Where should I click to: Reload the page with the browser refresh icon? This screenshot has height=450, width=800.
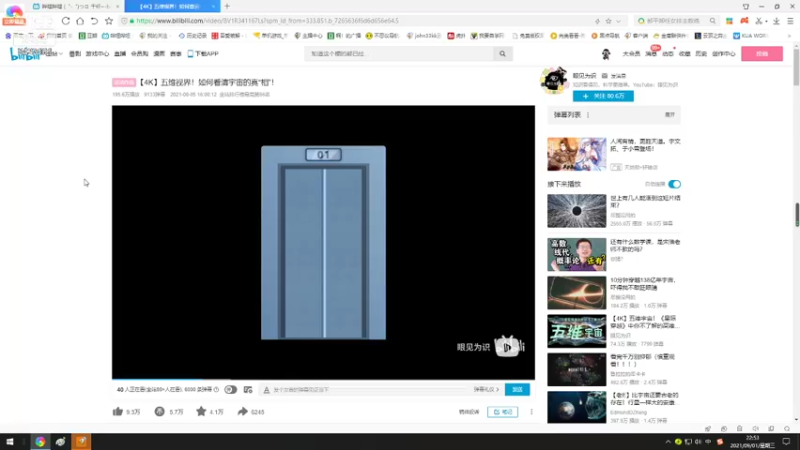point(66,21)
